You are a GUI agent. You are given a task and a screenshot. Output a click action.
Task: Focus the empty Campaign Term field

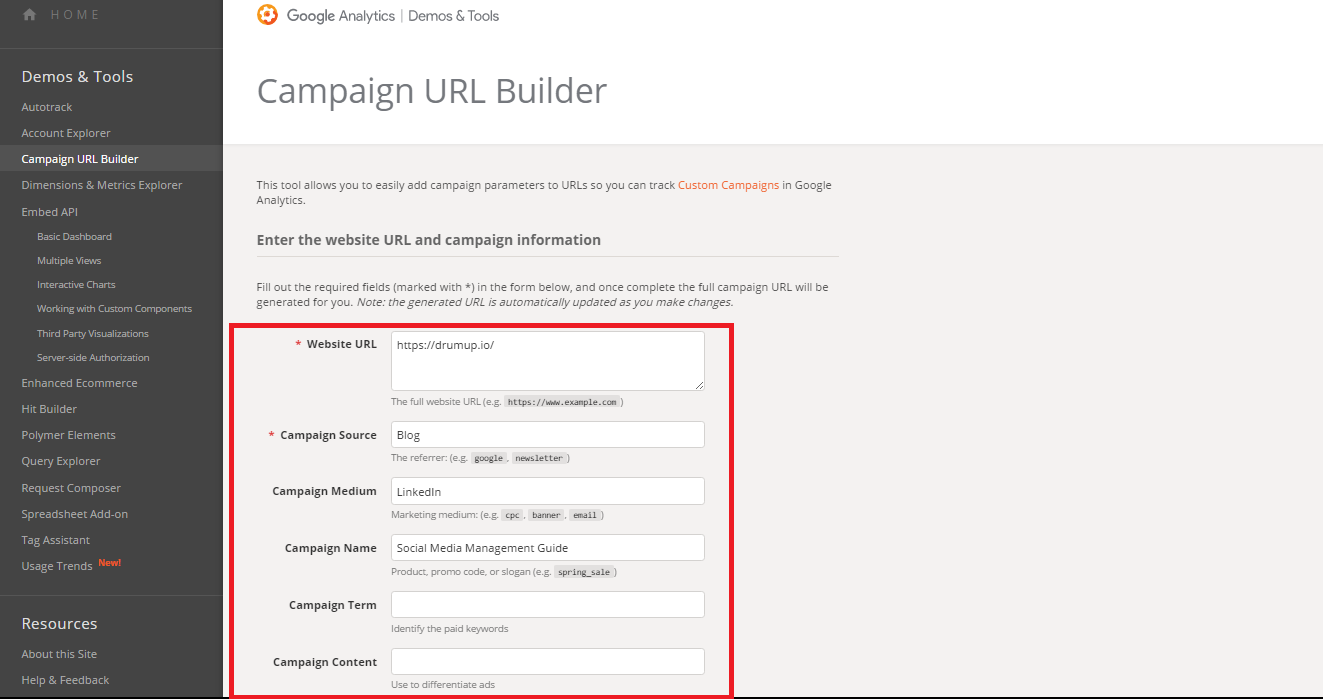(548, 605)
